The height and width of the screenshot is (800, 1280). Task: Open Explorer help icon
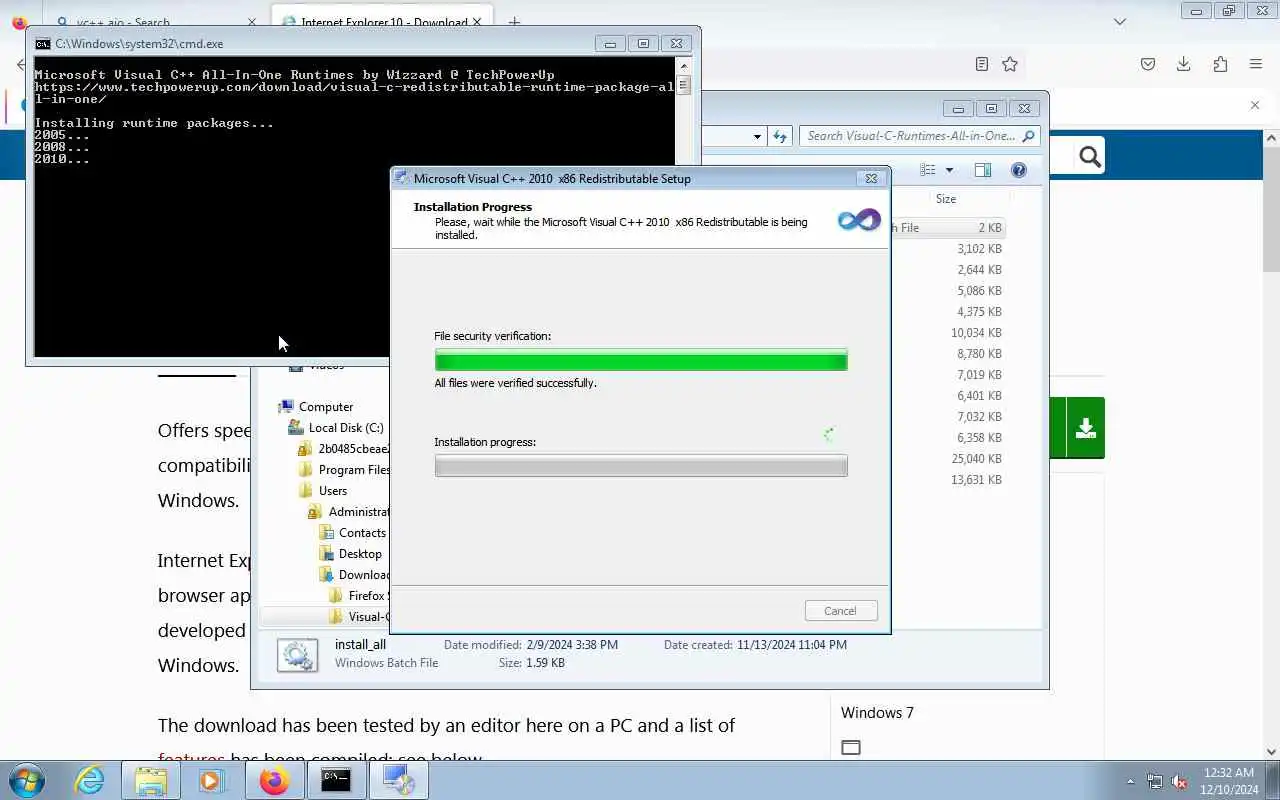pos(1019,170)
